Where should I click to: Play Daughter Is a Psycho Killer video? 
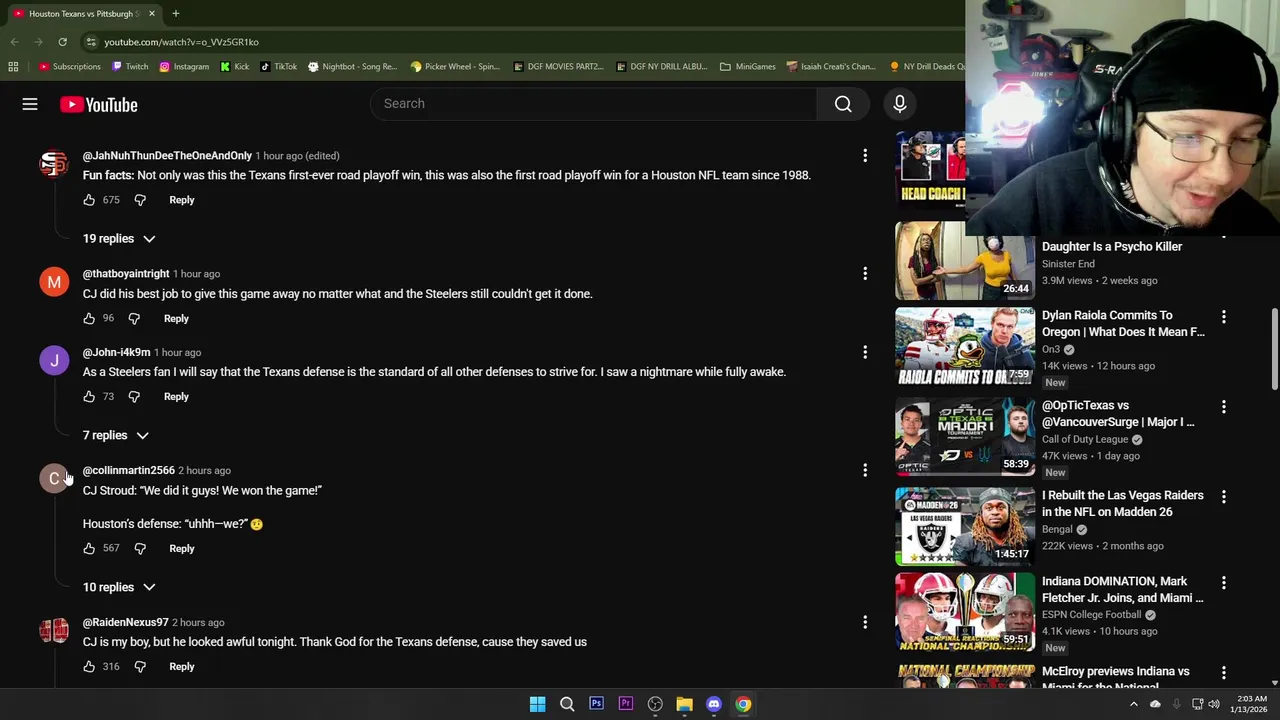click(965, 261)
